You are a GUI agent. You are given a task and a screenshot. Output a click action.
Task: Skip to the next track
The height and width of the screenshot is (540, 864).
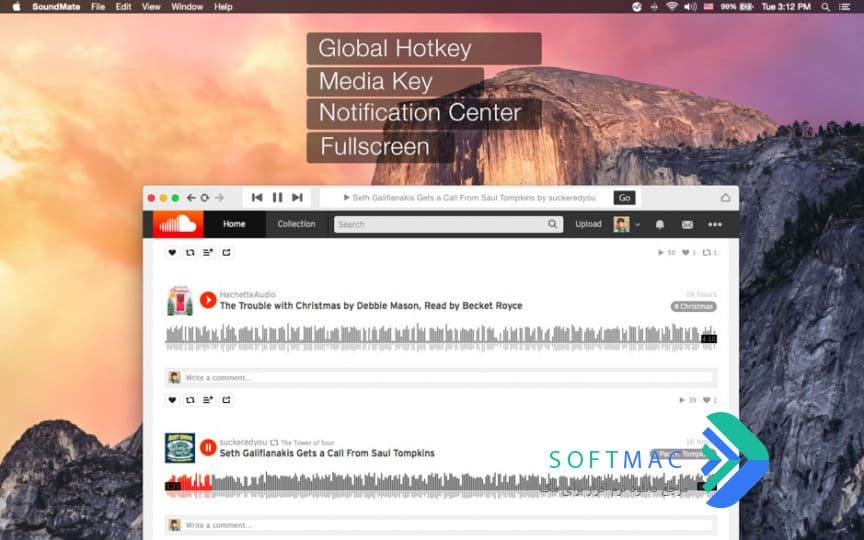(x=298, y=197)
